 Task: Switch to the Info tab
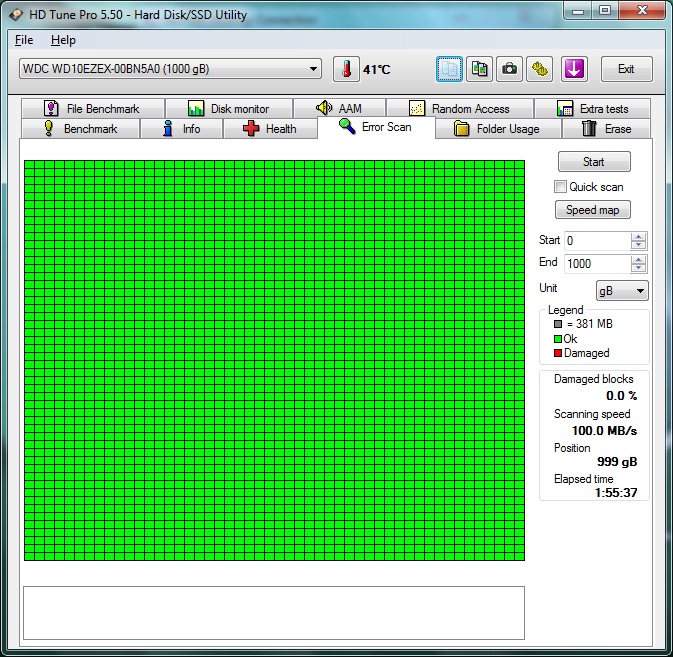pos(182,129)
